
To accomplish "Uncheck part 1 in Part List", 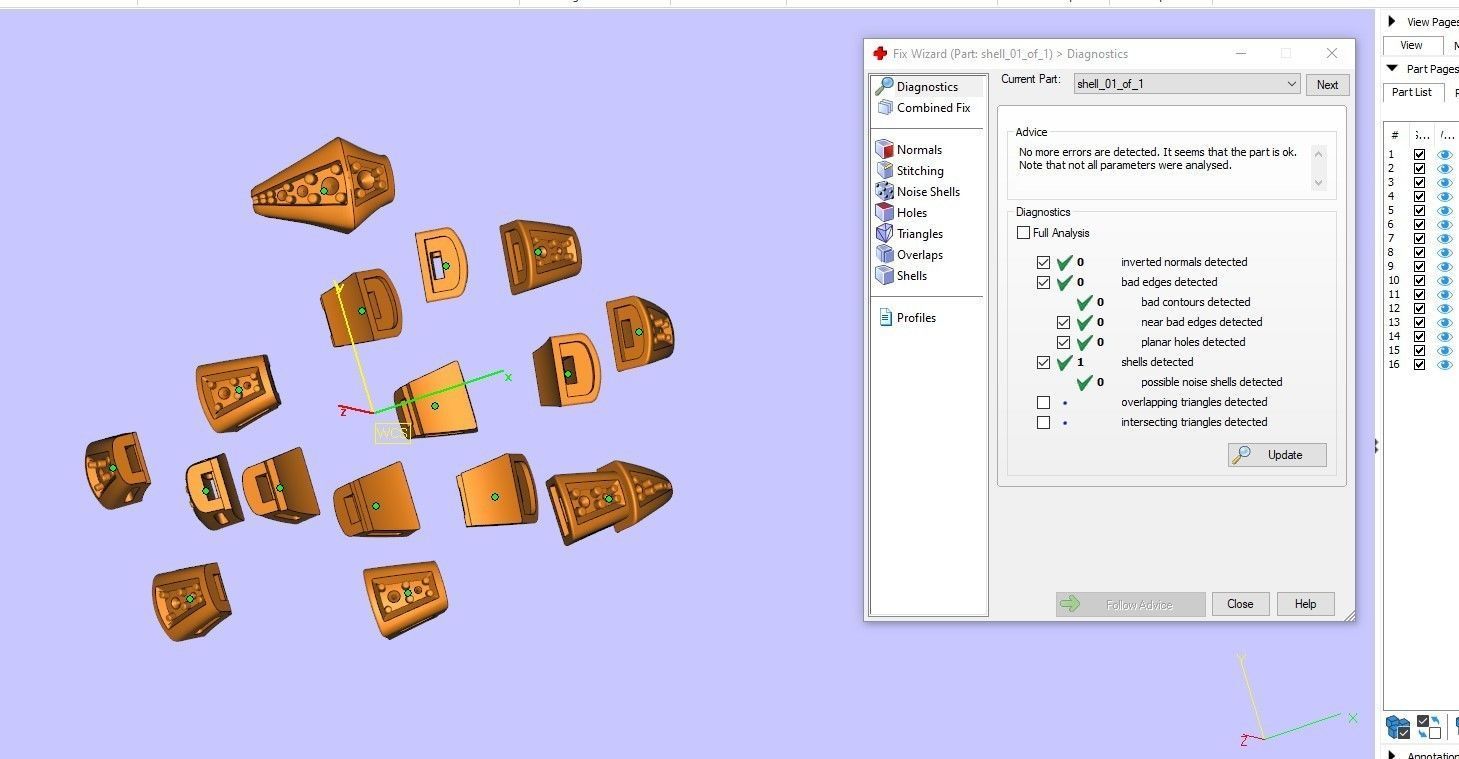I will pyautogui.click(x=1419, y=155).
